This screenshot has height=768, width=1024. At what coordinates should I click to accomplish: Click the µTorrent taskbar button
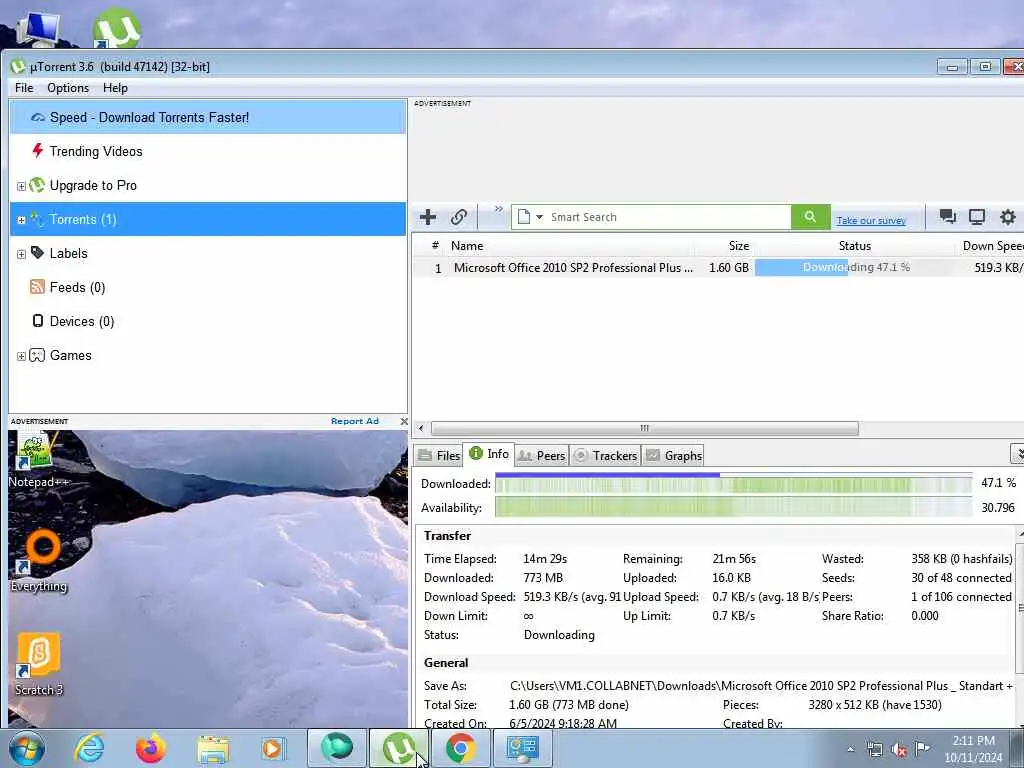(x=399, y=748)
